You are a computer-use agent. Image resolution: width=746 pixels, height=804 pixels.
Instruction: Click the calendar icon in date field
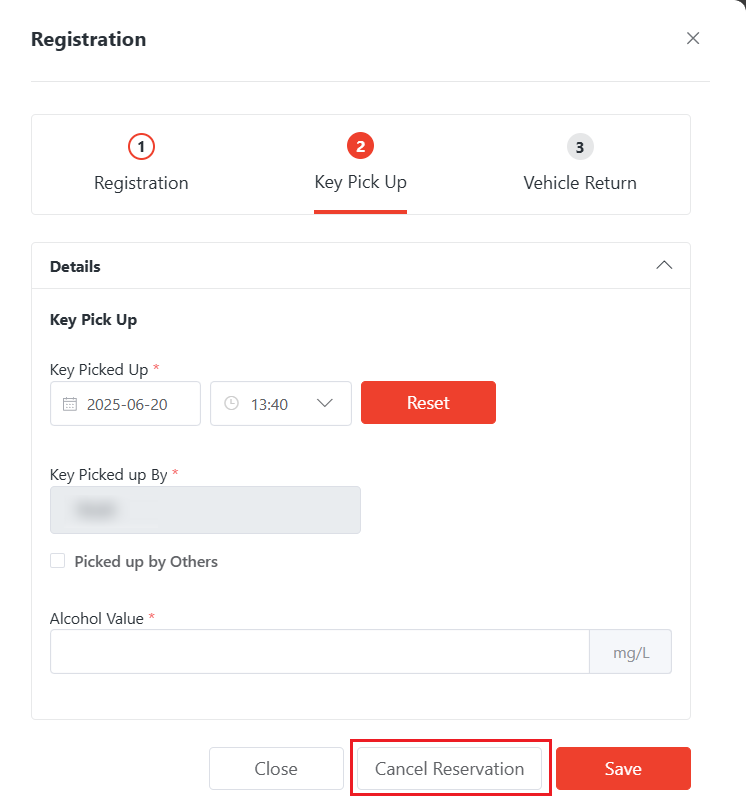[70, 404]
